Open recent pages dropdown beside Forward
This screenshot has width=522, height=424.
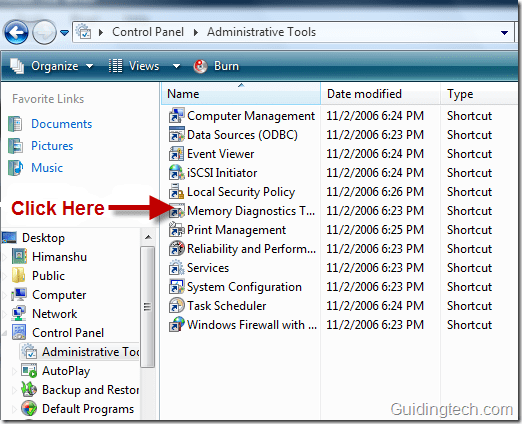pyautogui.click(x=64, y=33)
